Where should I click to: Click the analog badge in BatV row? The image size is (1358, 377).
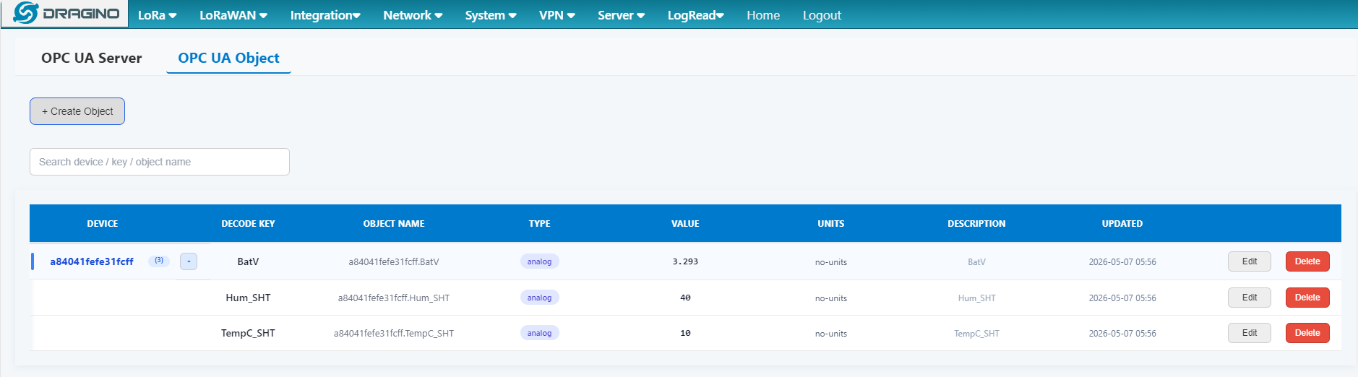click(x=540, y=261)
